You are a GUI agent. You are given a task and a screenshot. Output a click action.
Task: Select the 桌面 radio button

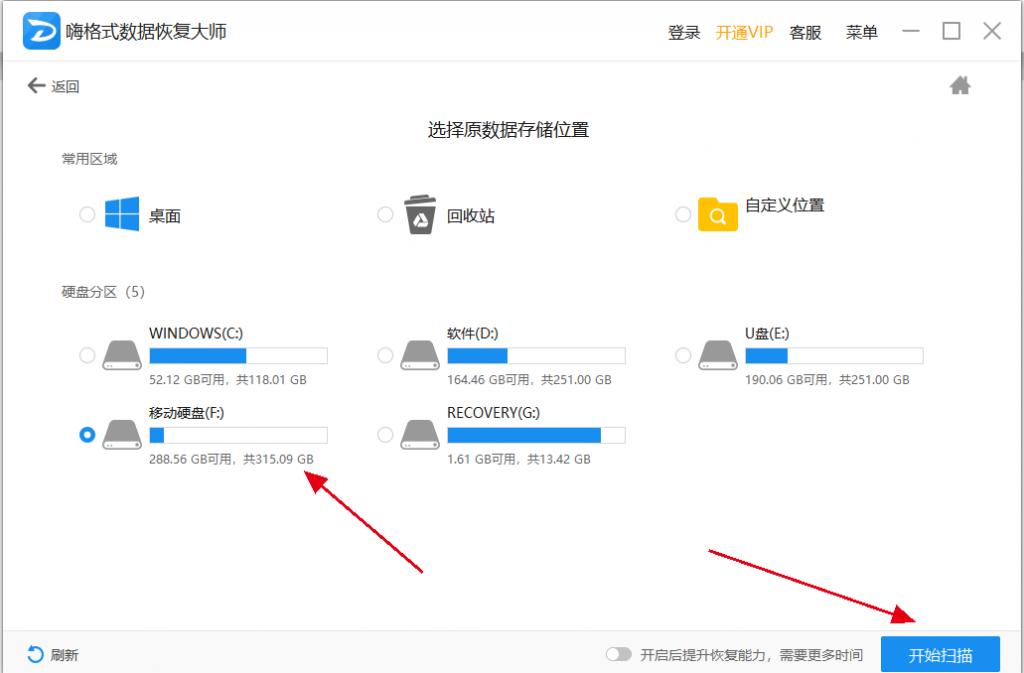[87, 214]
